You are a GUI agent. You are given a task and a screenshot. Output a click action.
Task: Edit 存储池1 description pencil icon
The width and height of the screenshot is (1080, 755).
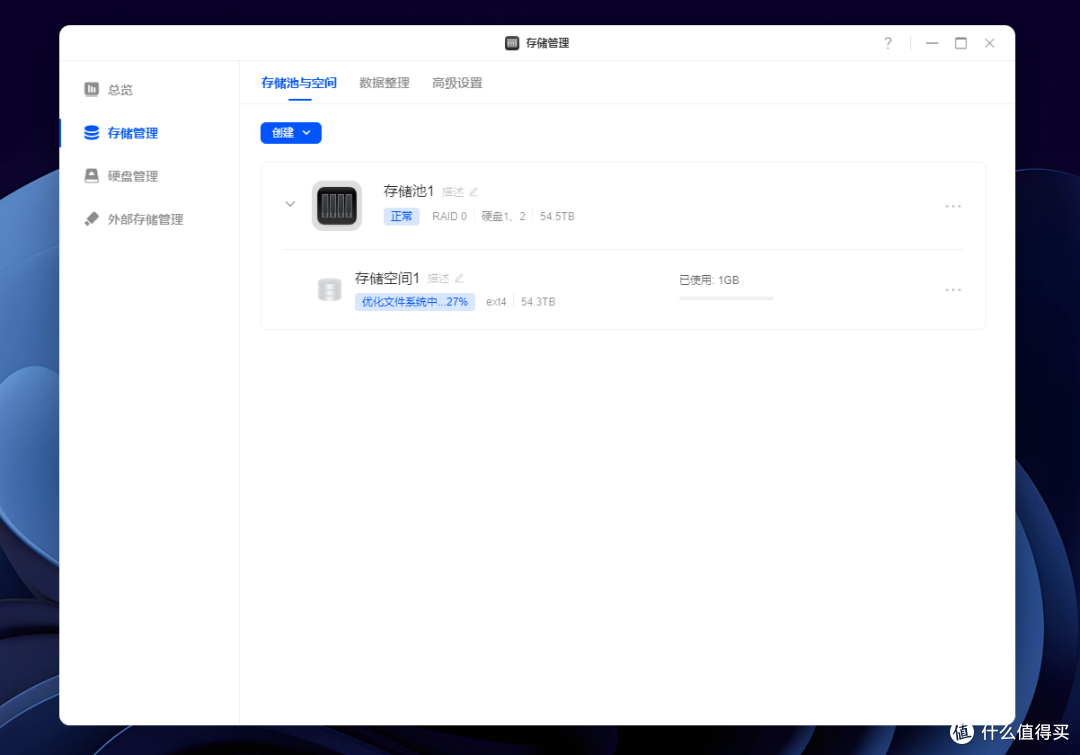[x=474, y=192]
